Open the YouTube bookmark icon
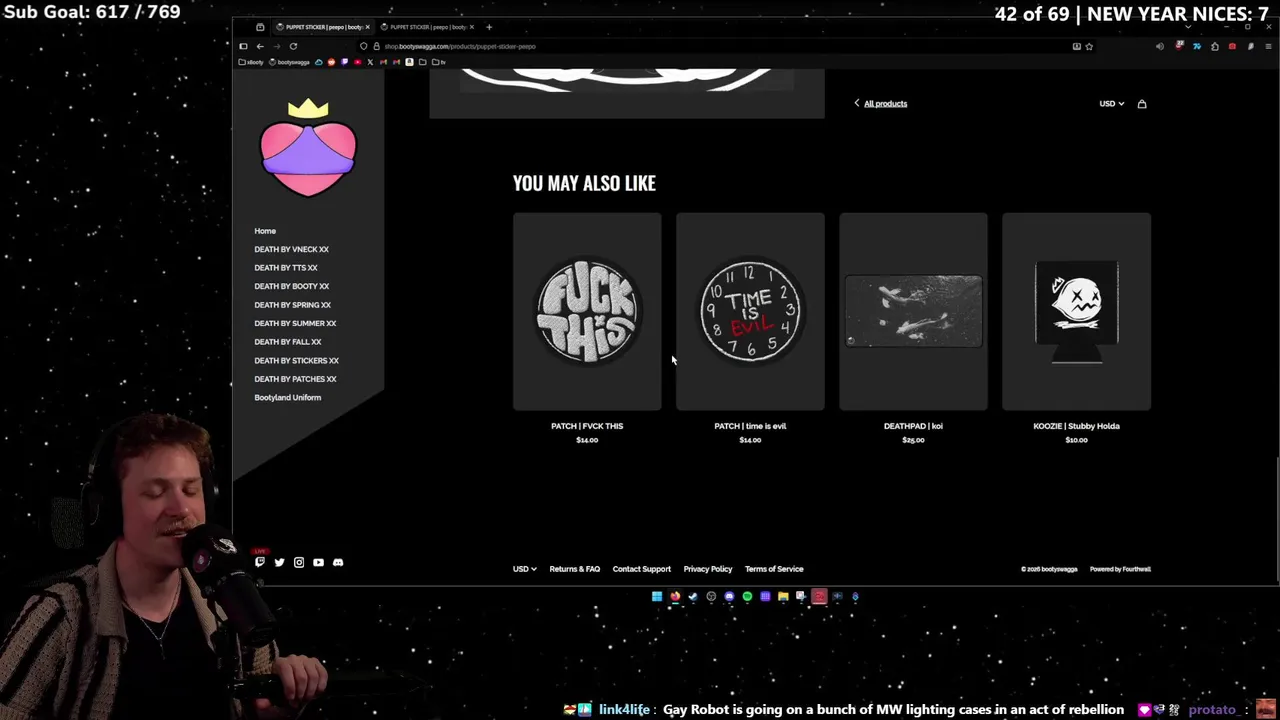The height and width of the screenshot is (720, 1280). [358, 62]
